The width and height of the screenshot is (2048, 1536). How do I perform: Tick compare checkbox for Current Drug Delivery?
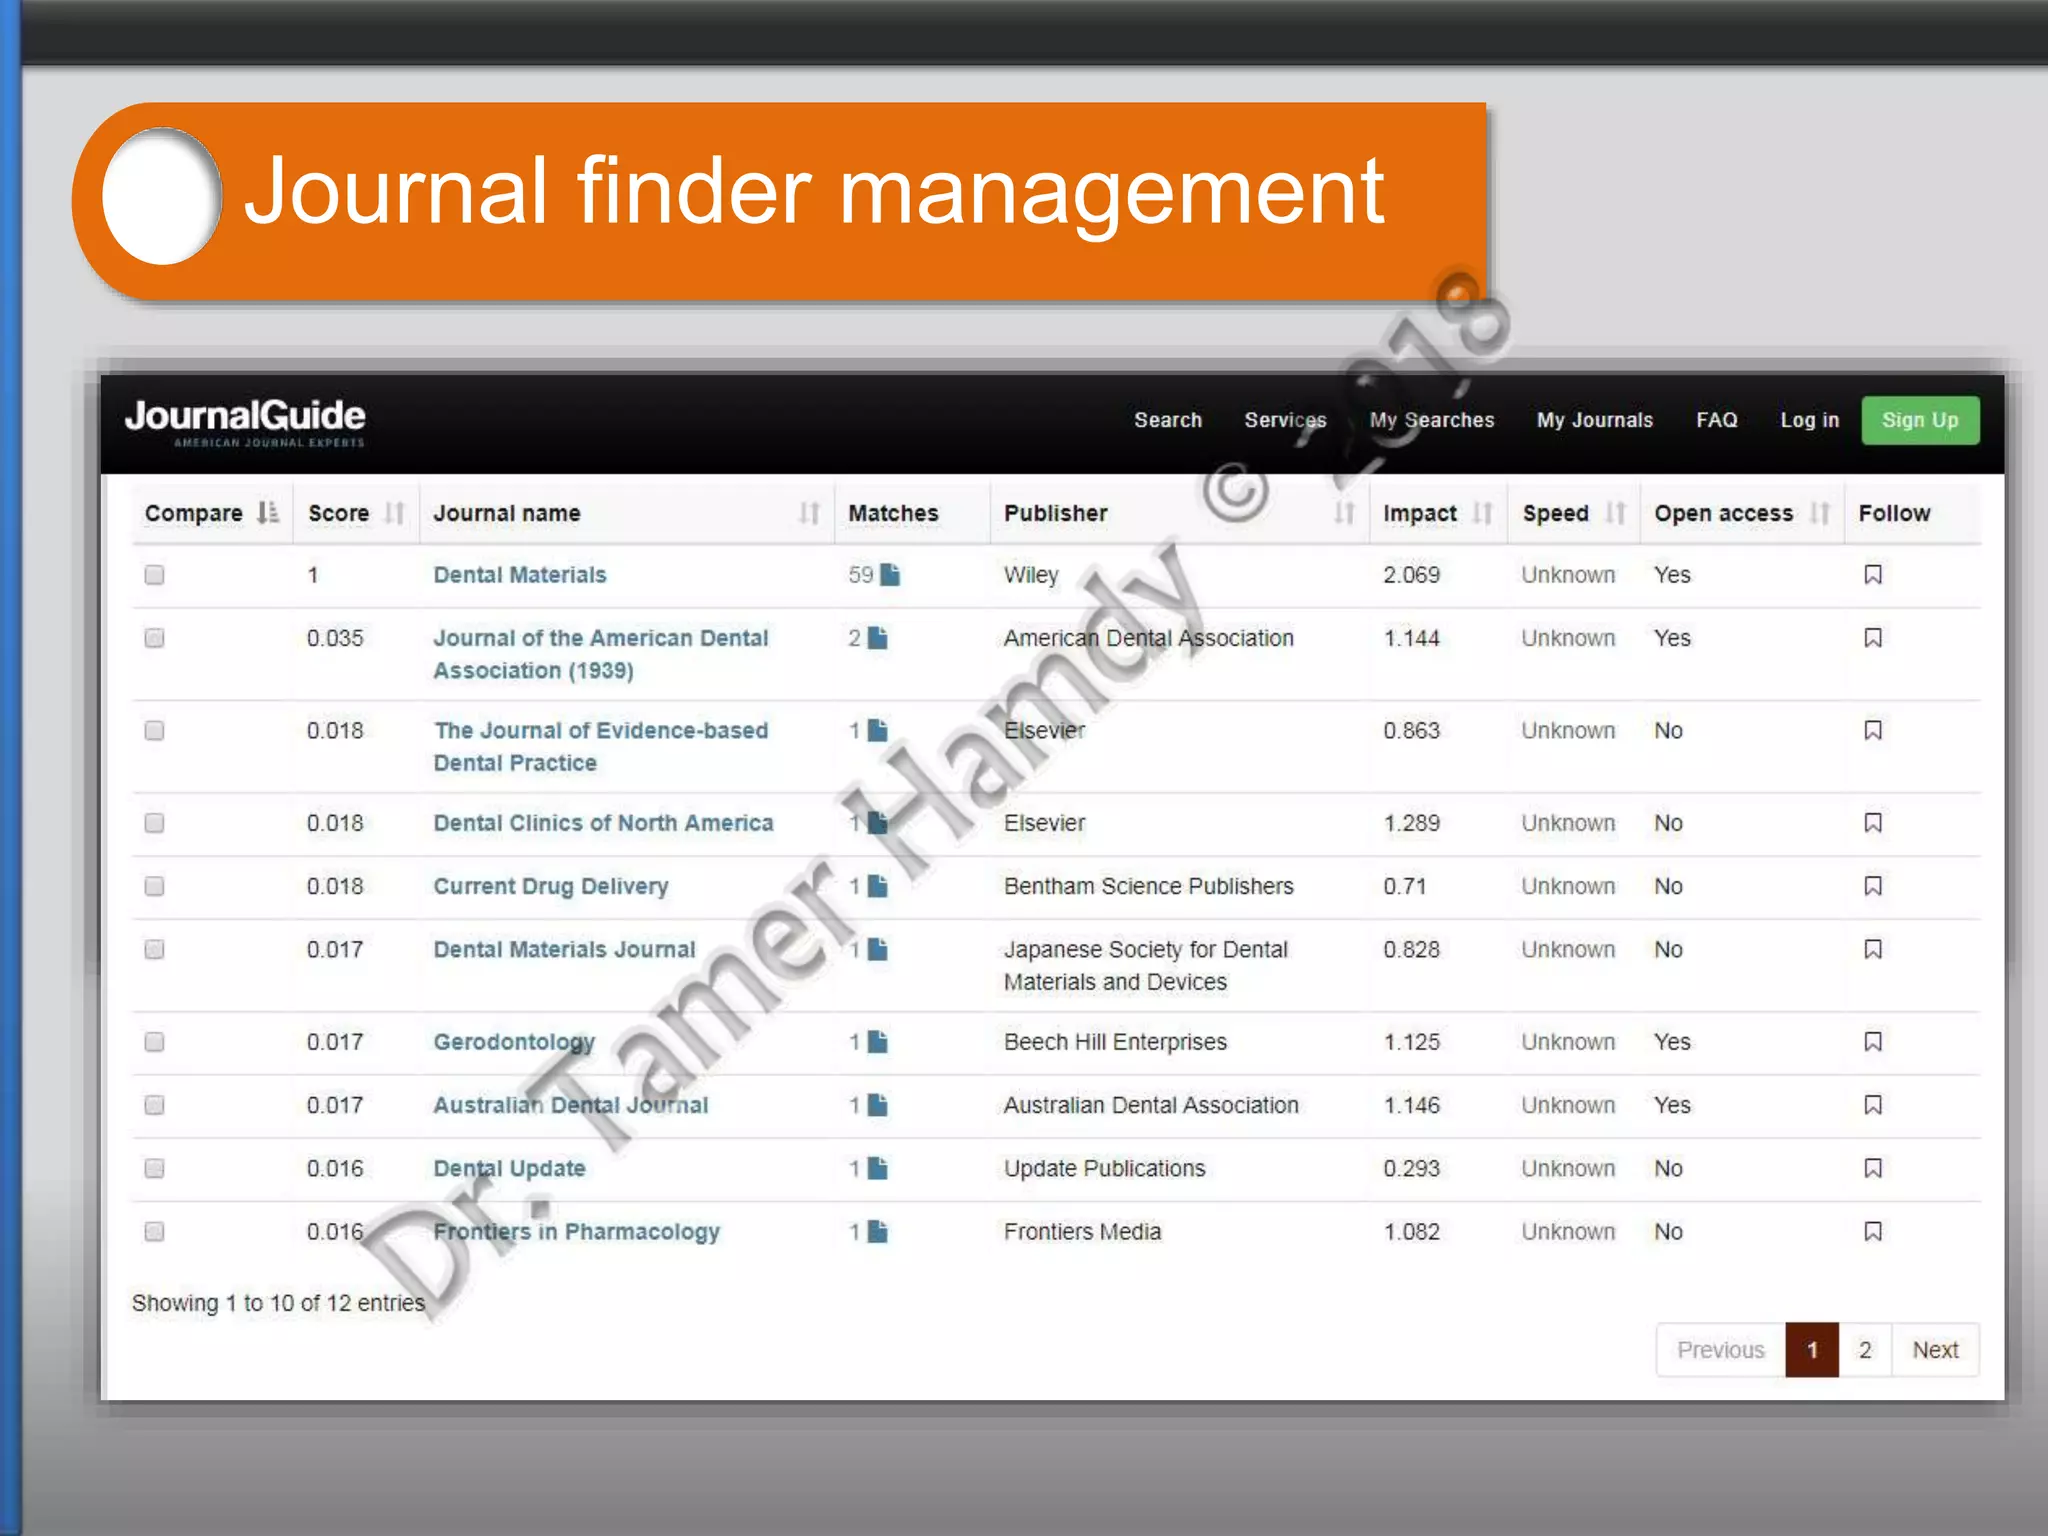(x=154, y=886)
